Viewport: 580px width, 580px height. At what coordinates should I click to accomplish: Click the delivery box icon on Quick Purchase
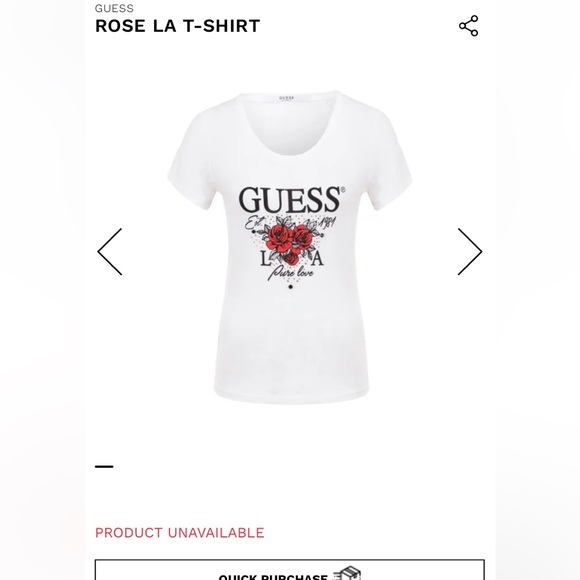click(347, 573)
